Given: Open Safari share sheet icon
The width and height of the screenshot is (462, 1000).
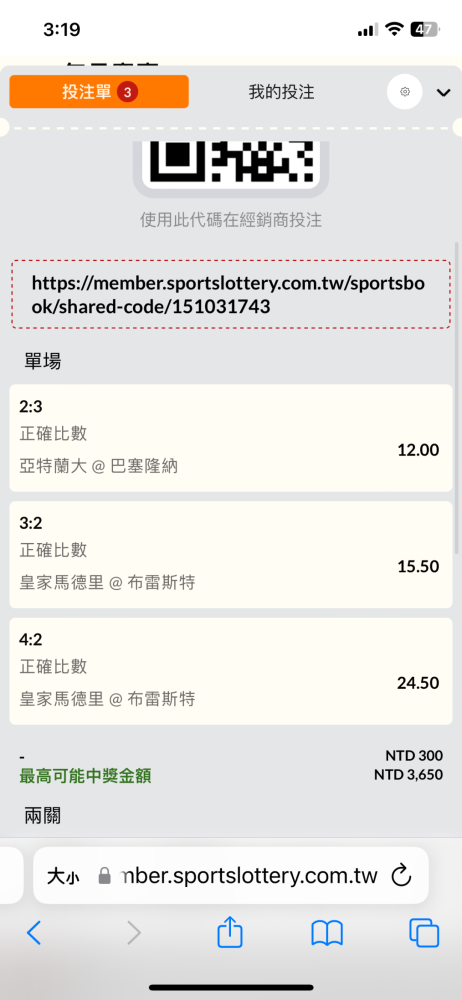Looking at the screenshot, I should tap(230, 932).
